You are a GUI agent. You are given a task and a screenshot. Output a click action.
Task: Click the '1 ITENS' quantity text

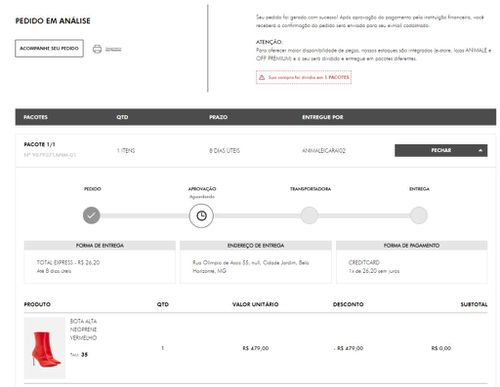pos(126,151)
